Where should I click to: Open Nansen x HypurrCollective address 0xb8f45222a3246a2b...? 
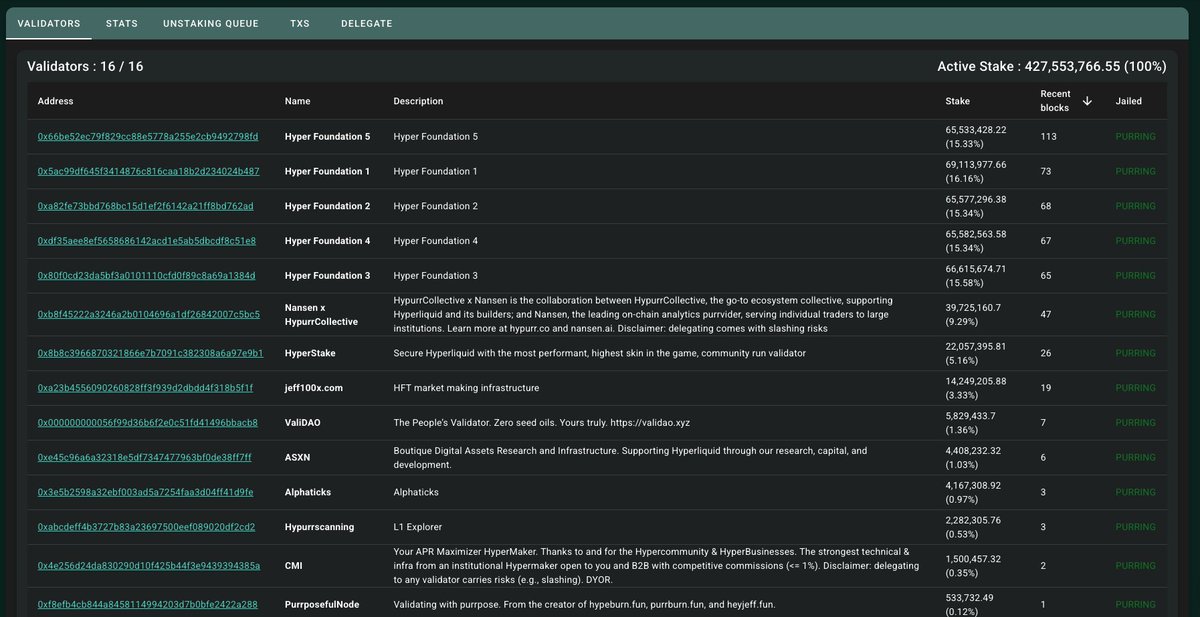click(149, 314)
